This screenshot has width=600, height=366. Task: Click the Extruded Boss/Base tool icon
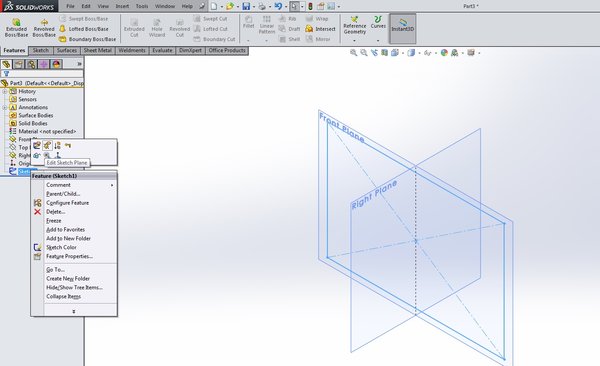pos(16,22)
